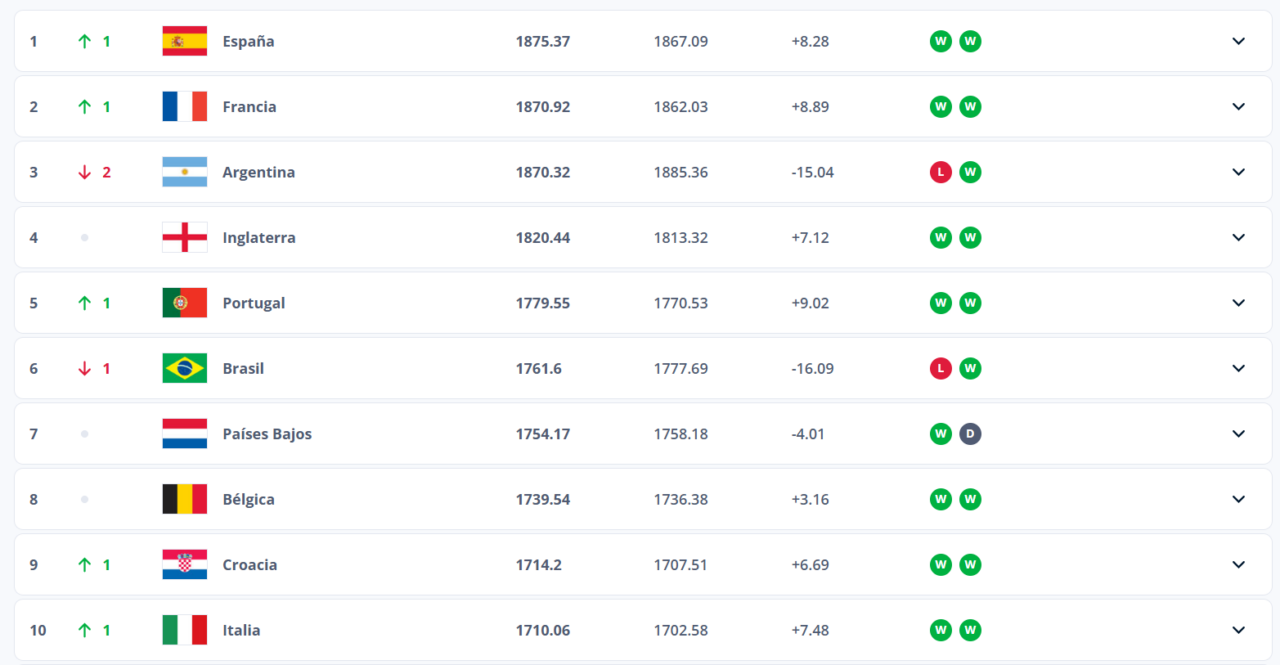Image resolution: width=1280 pixels, height=665 pixels.
Task: Click Italia's points change +7.48
Action: [810, 630]
